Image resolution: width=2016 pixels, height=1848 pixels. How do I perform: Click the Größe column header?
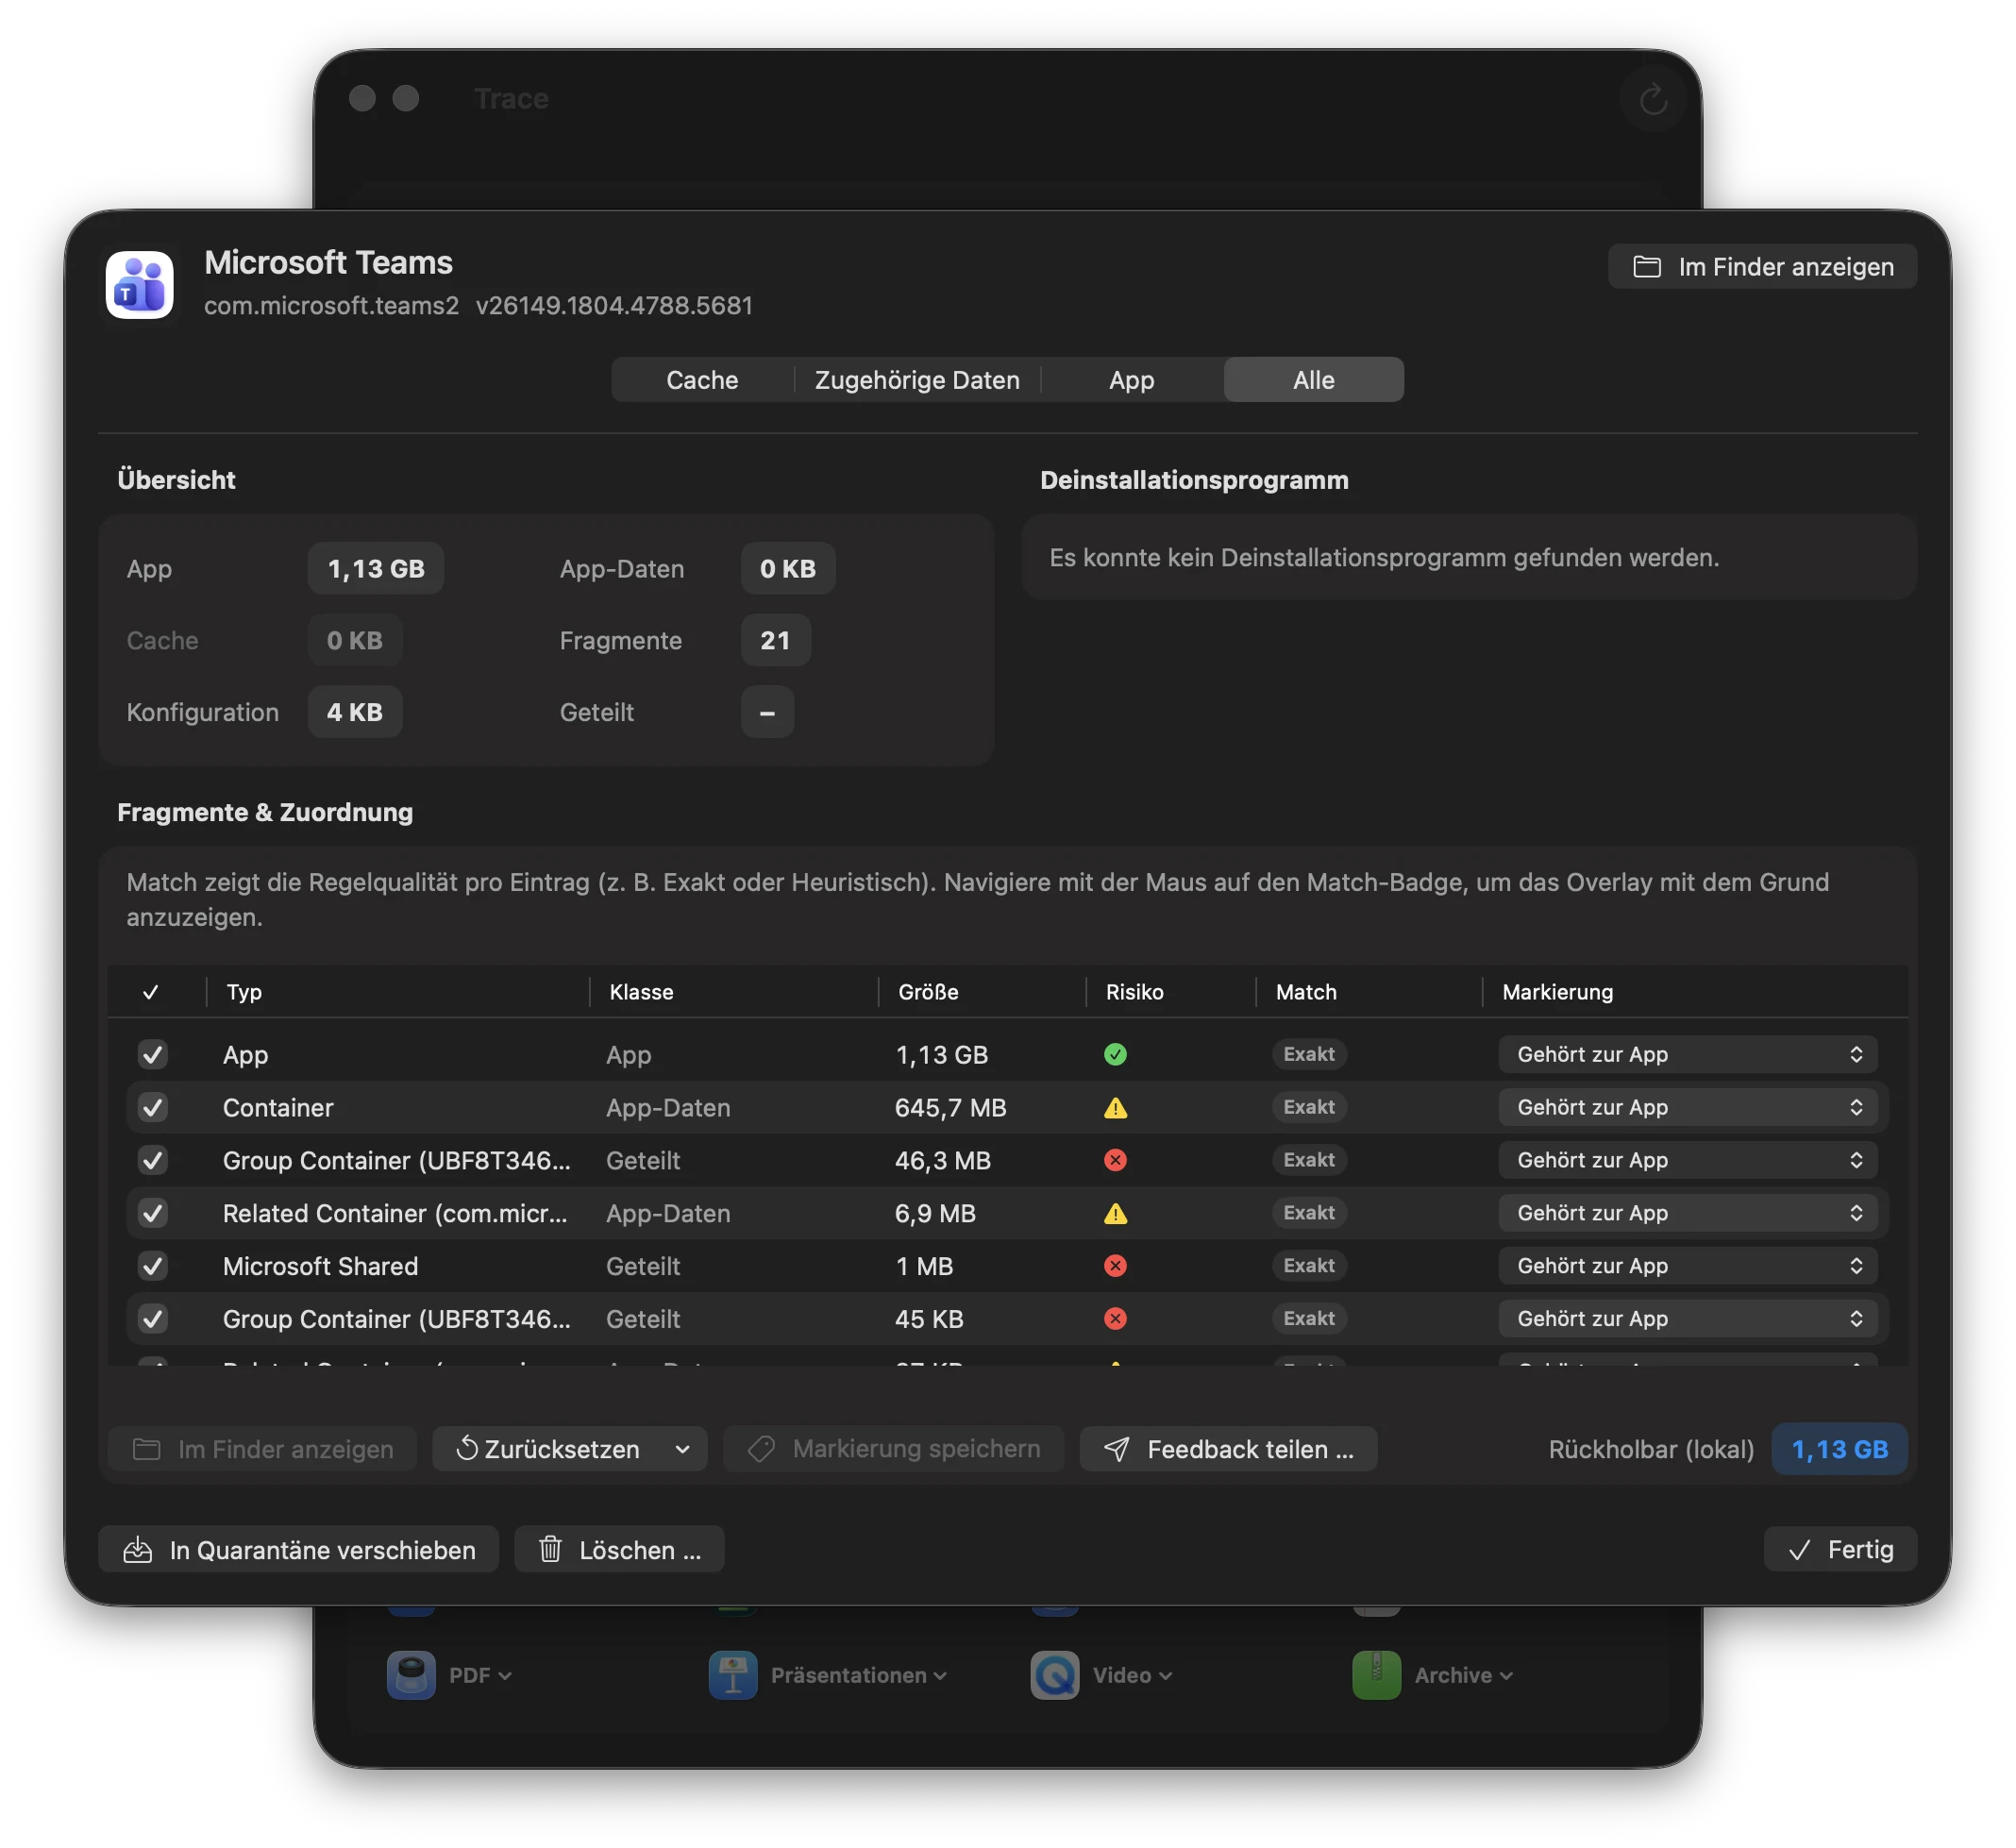click(928, 992)
